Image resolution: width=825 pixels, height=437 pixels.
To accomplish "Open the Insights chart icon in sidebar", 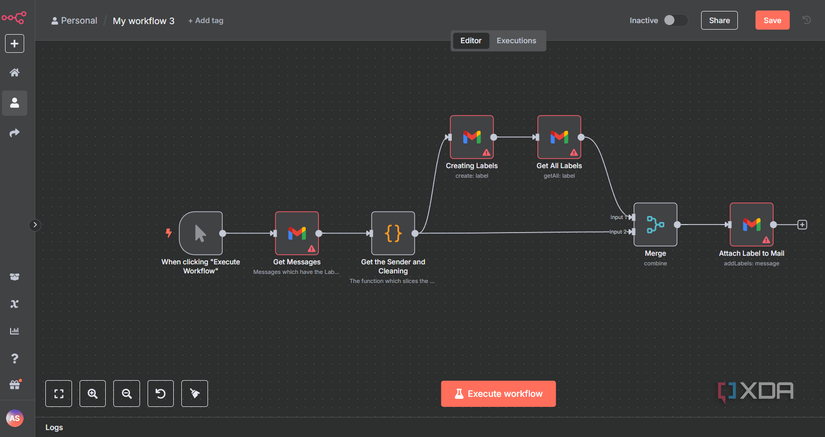I will 14,331.
